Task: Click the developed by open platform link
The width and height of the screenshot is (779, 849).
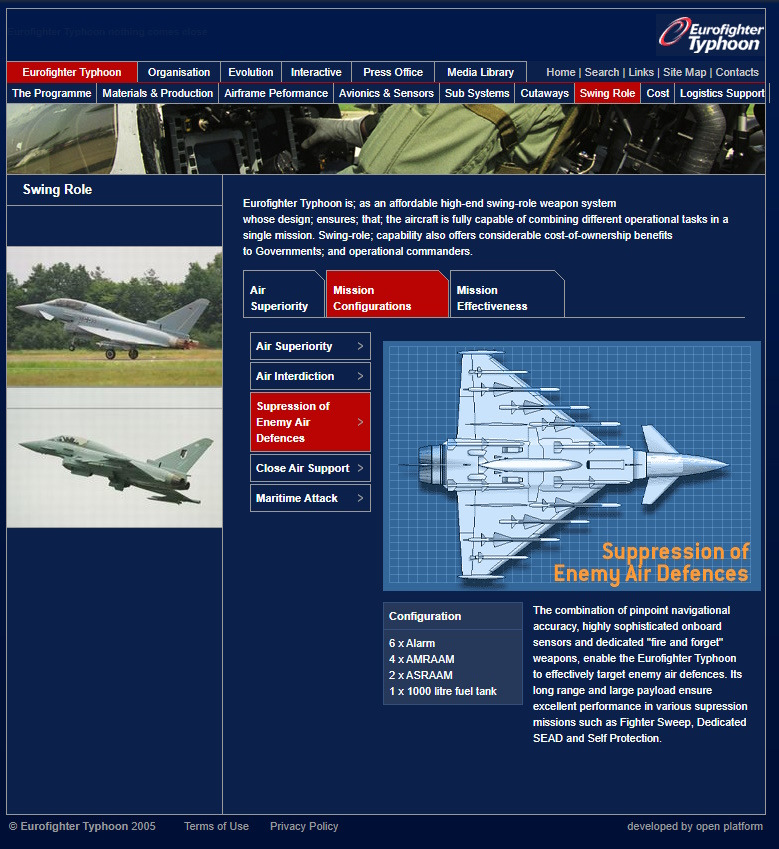Action: (x=695, y=826)
